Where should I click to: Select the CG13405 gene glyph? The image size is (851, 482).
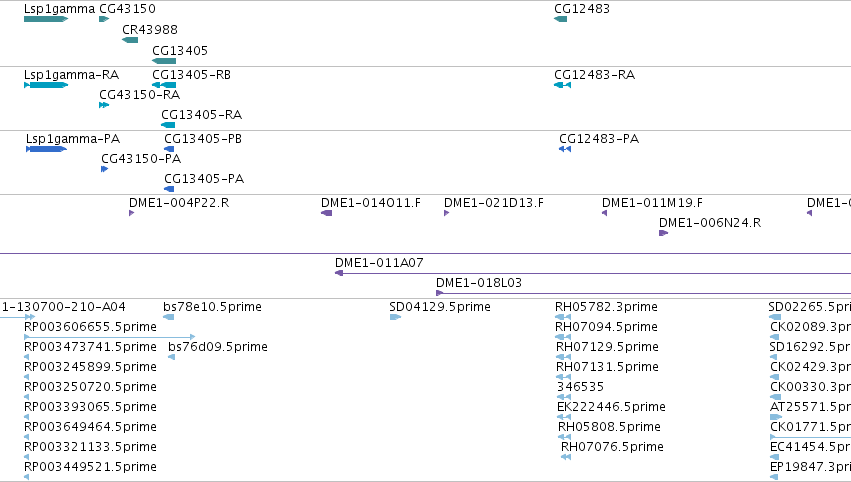point(164,61)
